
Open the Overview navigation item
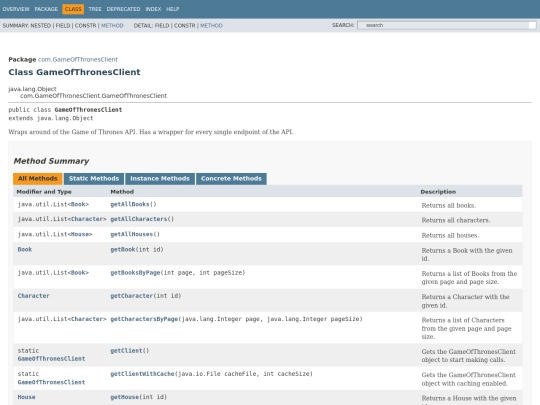click(16, 9)
